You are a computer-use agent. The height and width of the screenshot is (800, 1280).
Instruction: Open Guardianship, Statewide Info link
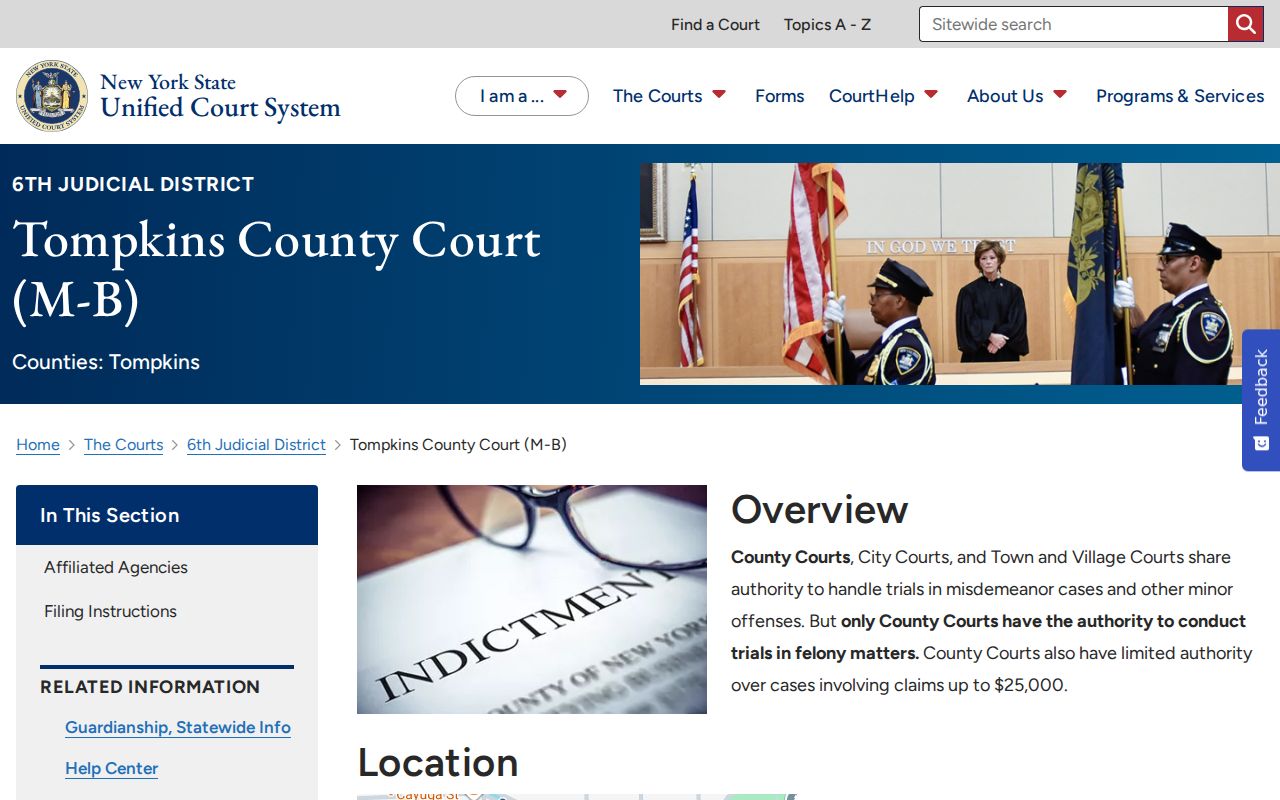(x=178, y=728)
